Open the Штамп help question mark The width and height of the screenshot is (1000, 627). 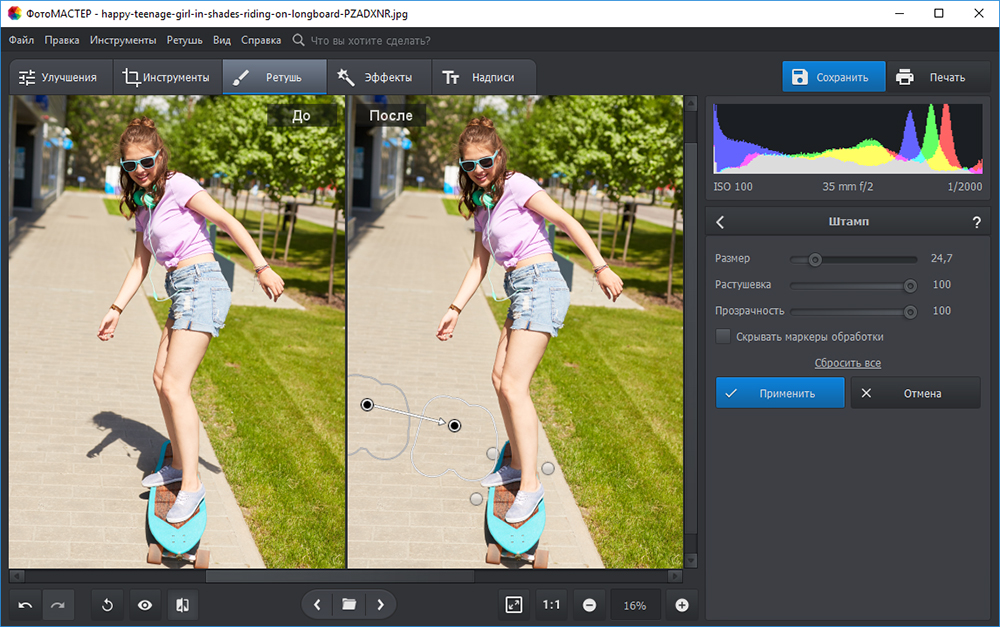coord(976,222)
